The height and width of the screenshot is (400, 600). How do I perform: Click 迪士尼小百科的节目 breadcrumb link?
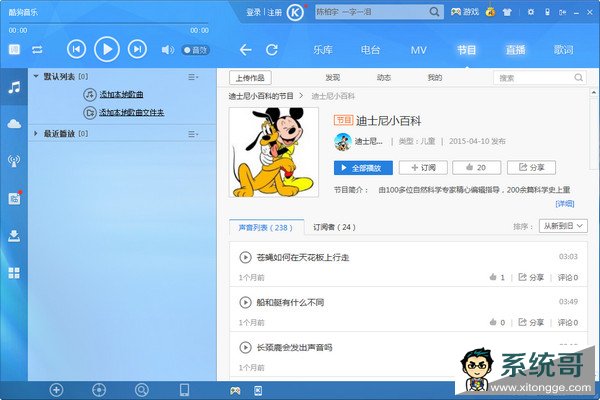pyautogui.click(x=261, y=96)
